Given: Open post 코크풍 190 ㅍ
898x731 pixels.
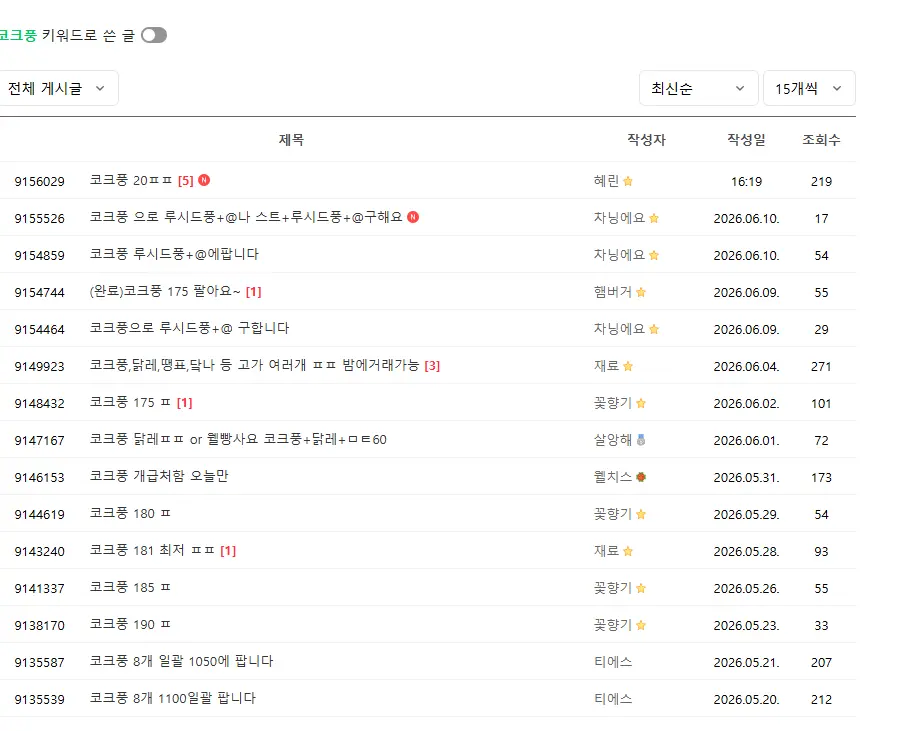Looking at the screenshot, I should [x=130, y=624].
